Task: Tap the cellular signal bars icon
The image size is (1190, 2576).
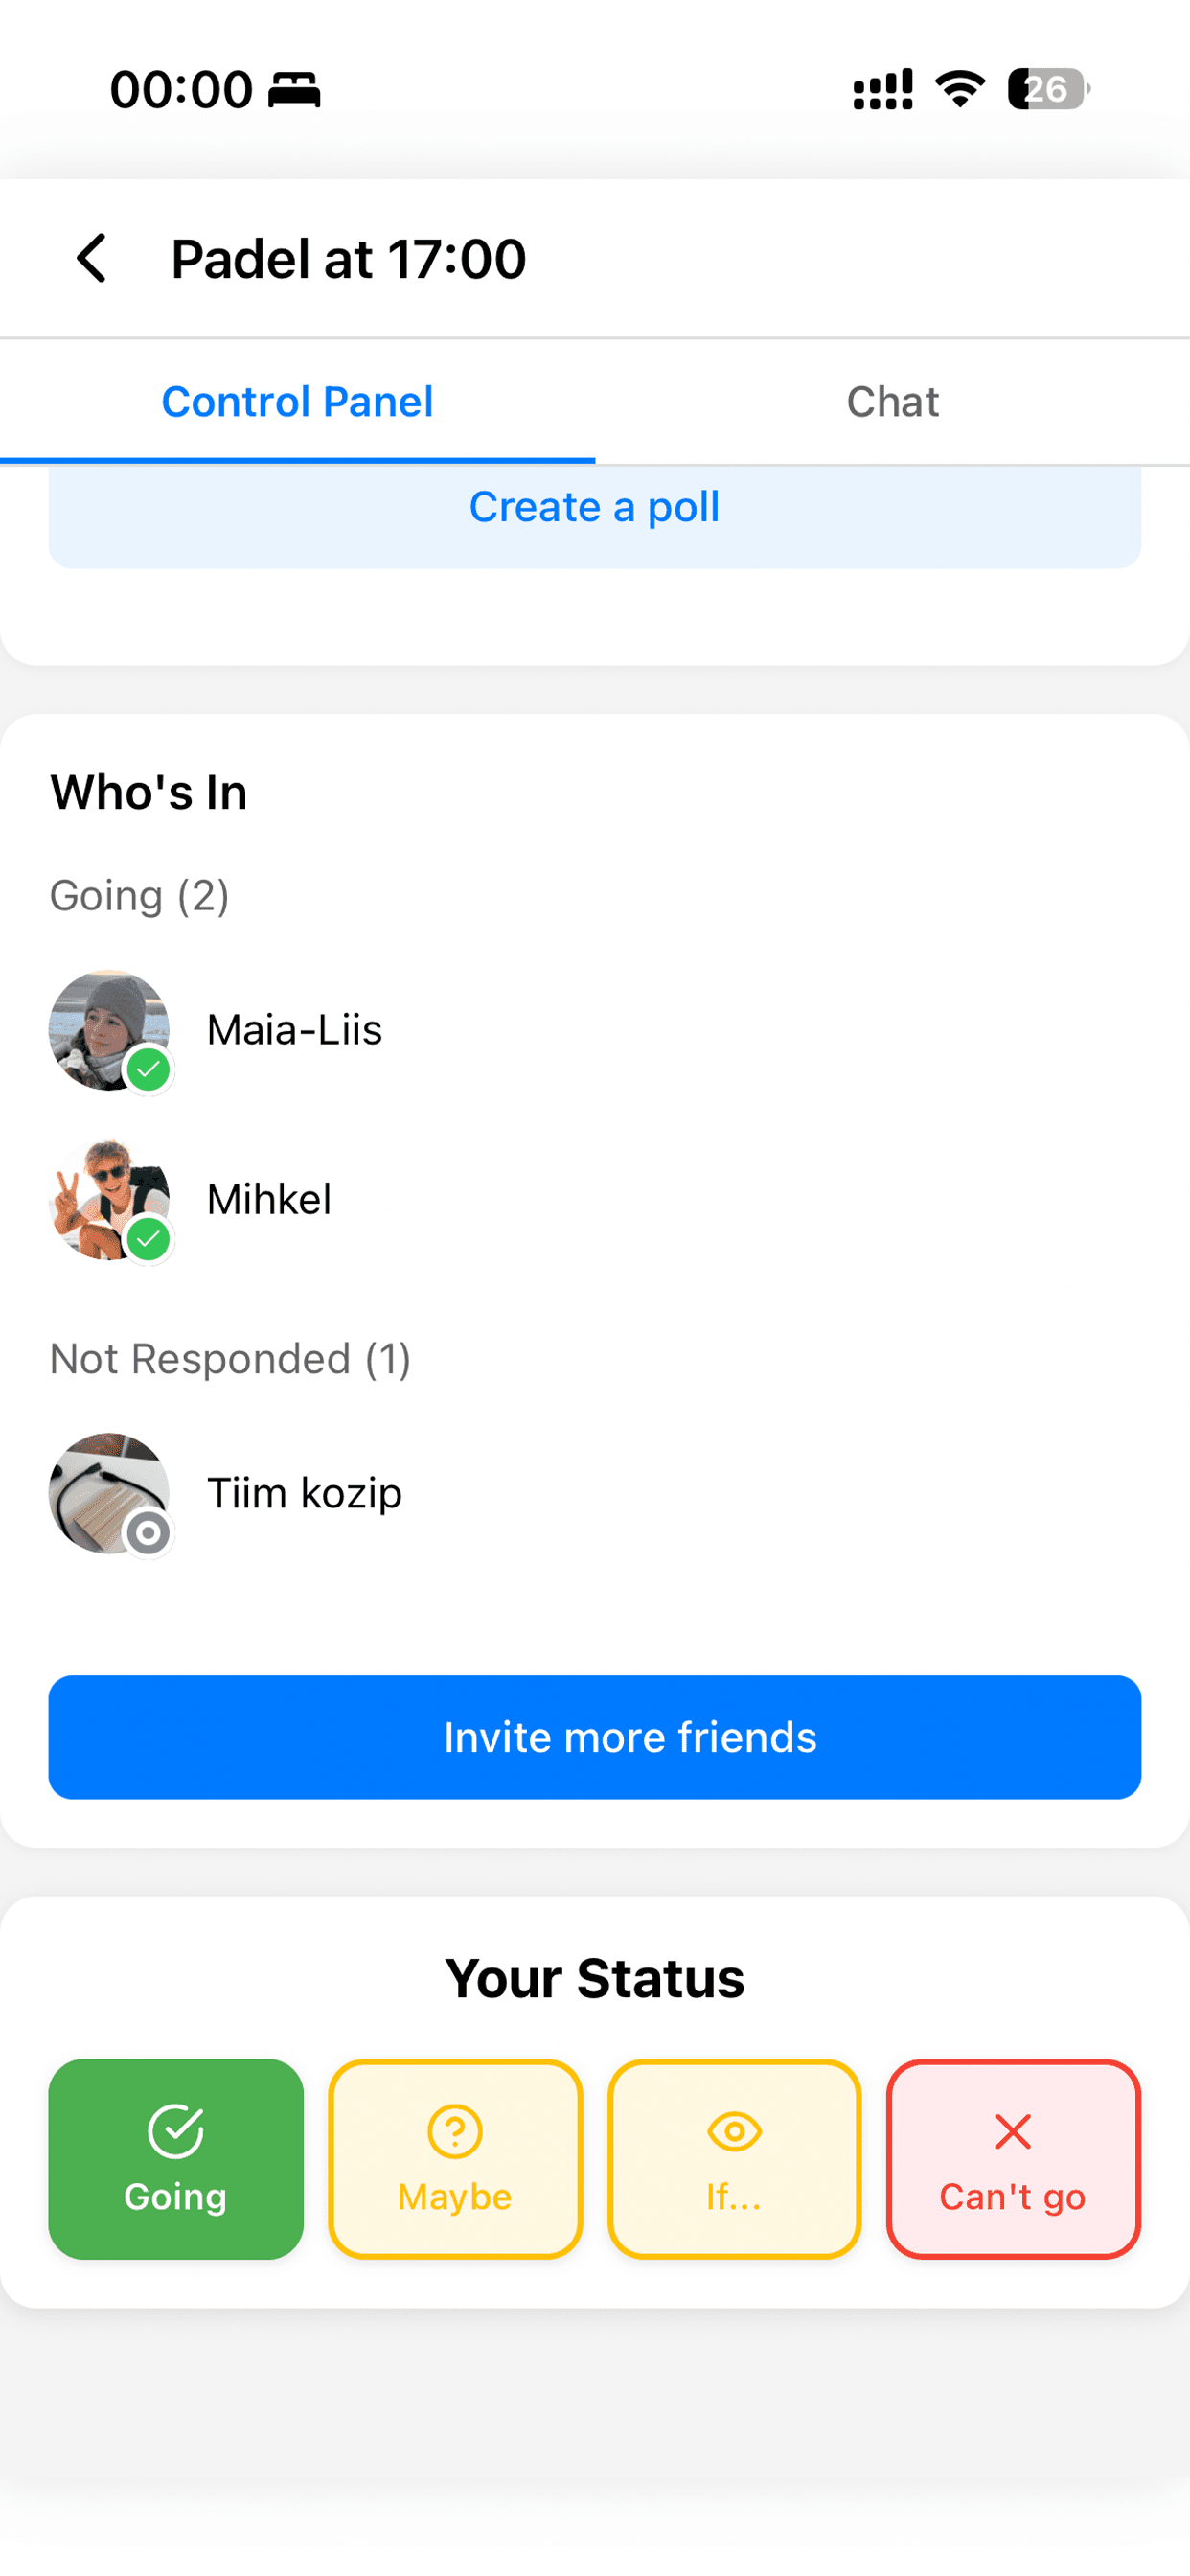Action: [x=882, y=90]
